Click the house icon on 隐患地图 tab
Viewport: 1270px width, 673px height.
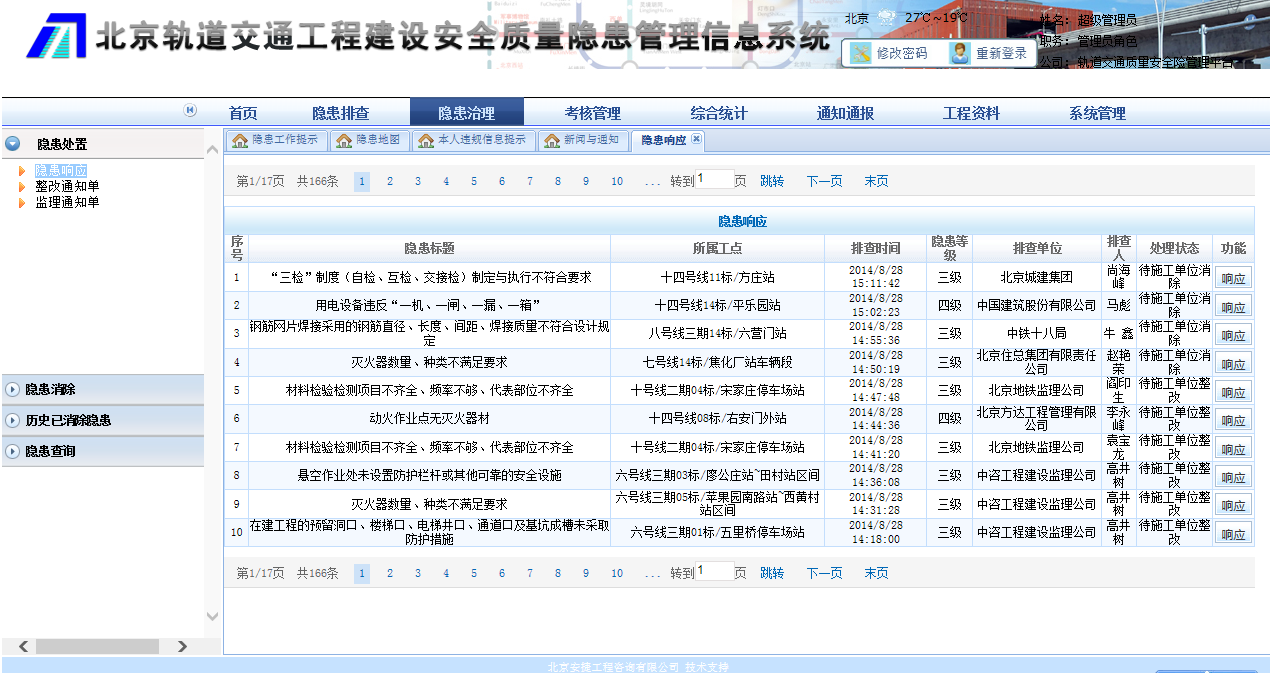click(x=344, y=141)
